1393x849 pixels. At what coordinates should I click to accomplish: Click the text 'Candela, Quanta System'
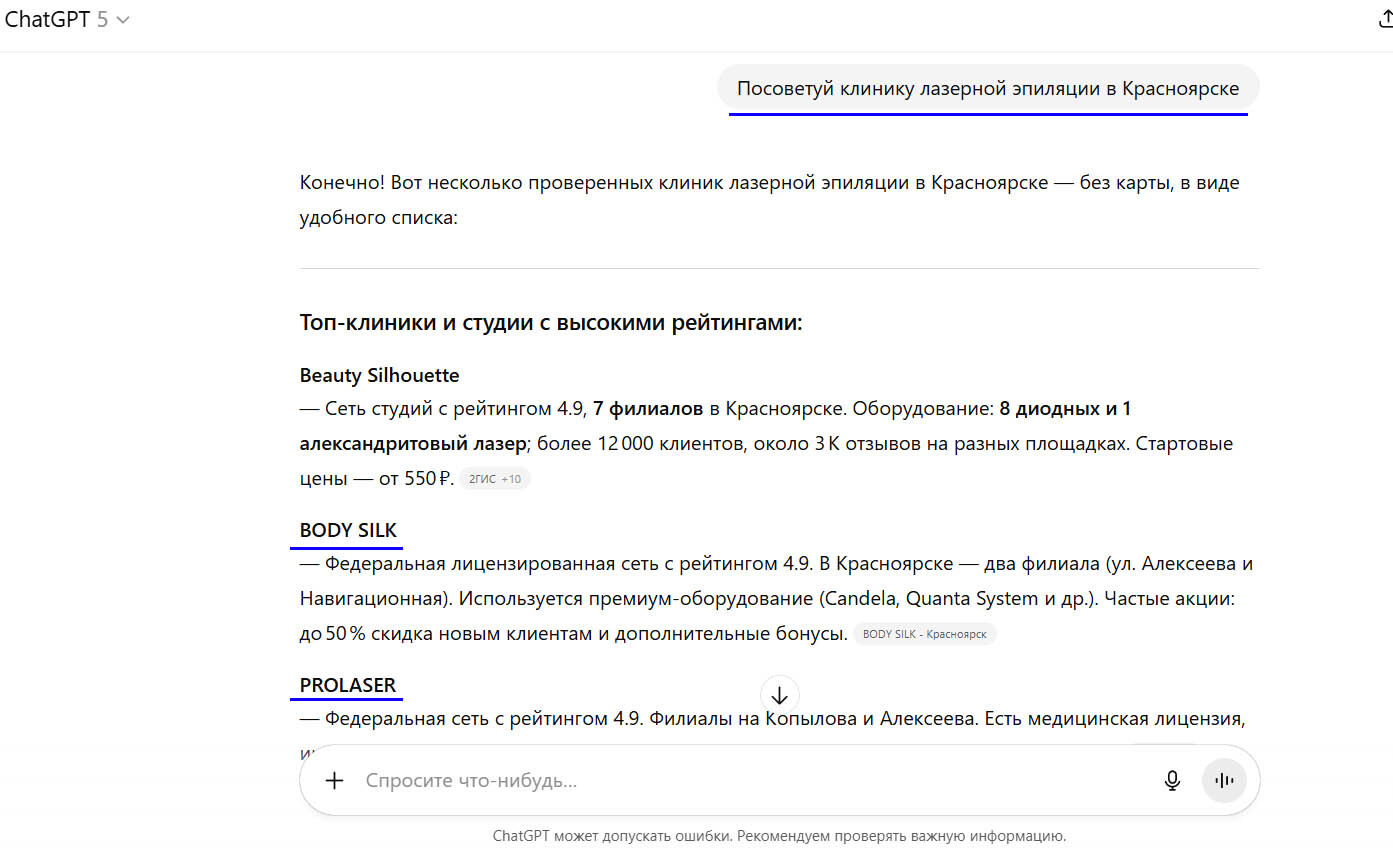coord(933,598)
